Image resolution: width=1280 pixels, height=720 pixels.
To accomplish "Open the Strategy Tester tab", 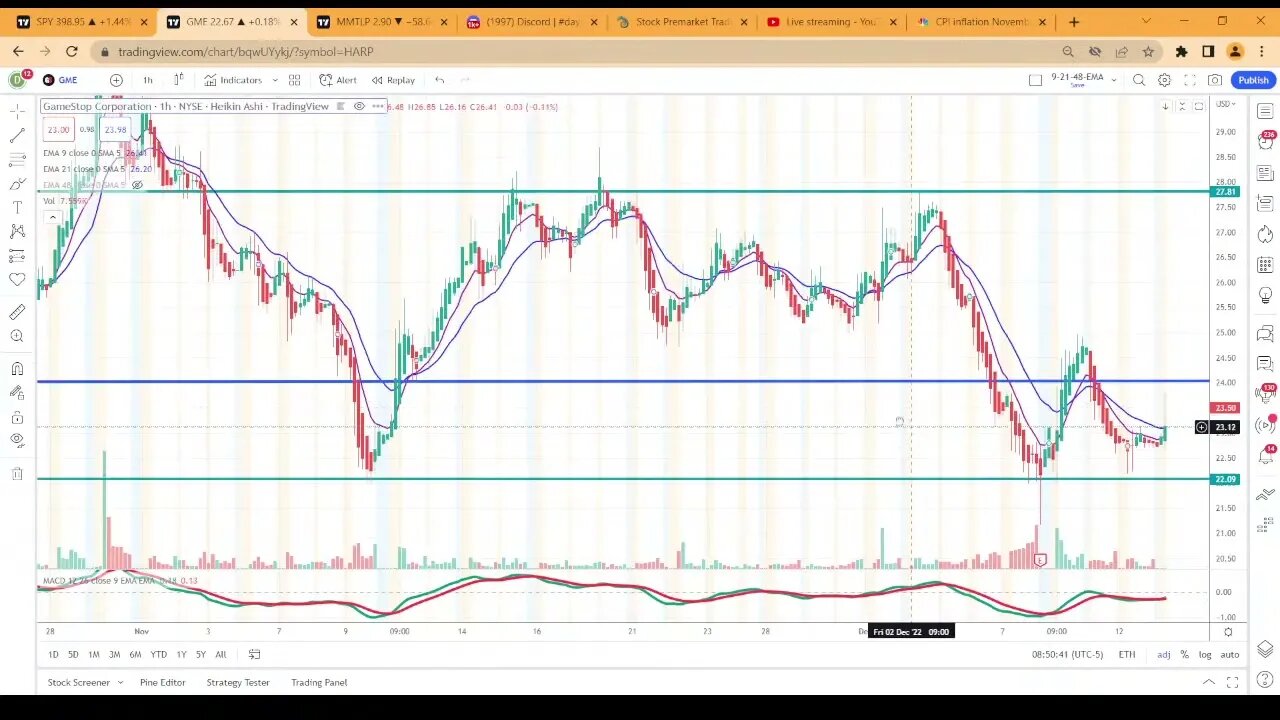I will [238, 682].
